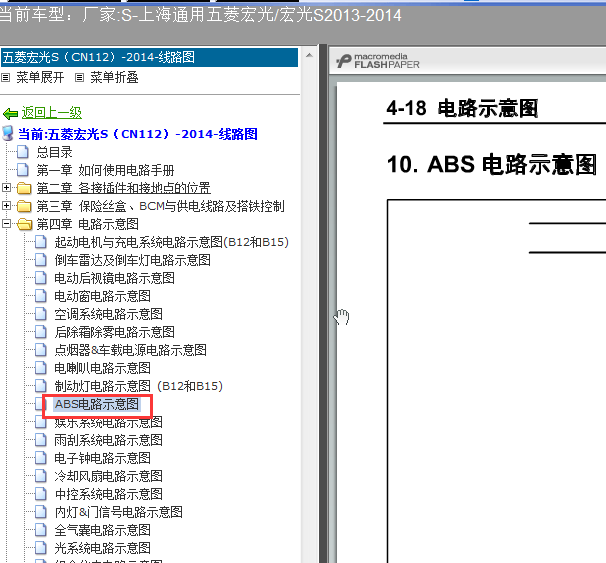Click page icon beside 冷却风扇电路示意图
The width and height of the screenshot is (606, 563).
(x=41, y=476)
